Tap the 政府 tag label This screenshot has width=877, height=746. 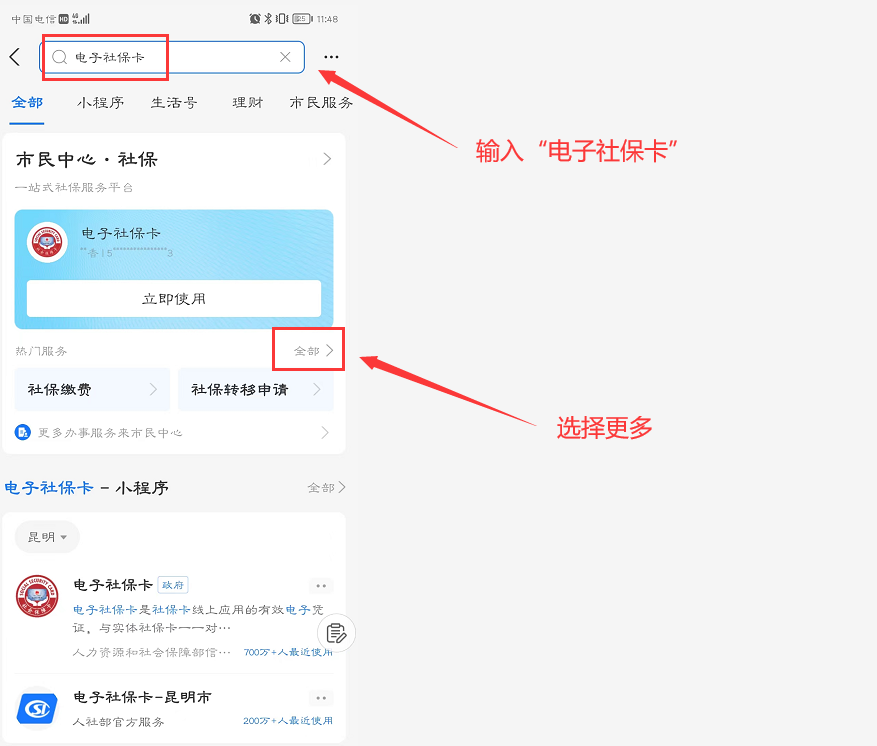click(x=173, y=585)
